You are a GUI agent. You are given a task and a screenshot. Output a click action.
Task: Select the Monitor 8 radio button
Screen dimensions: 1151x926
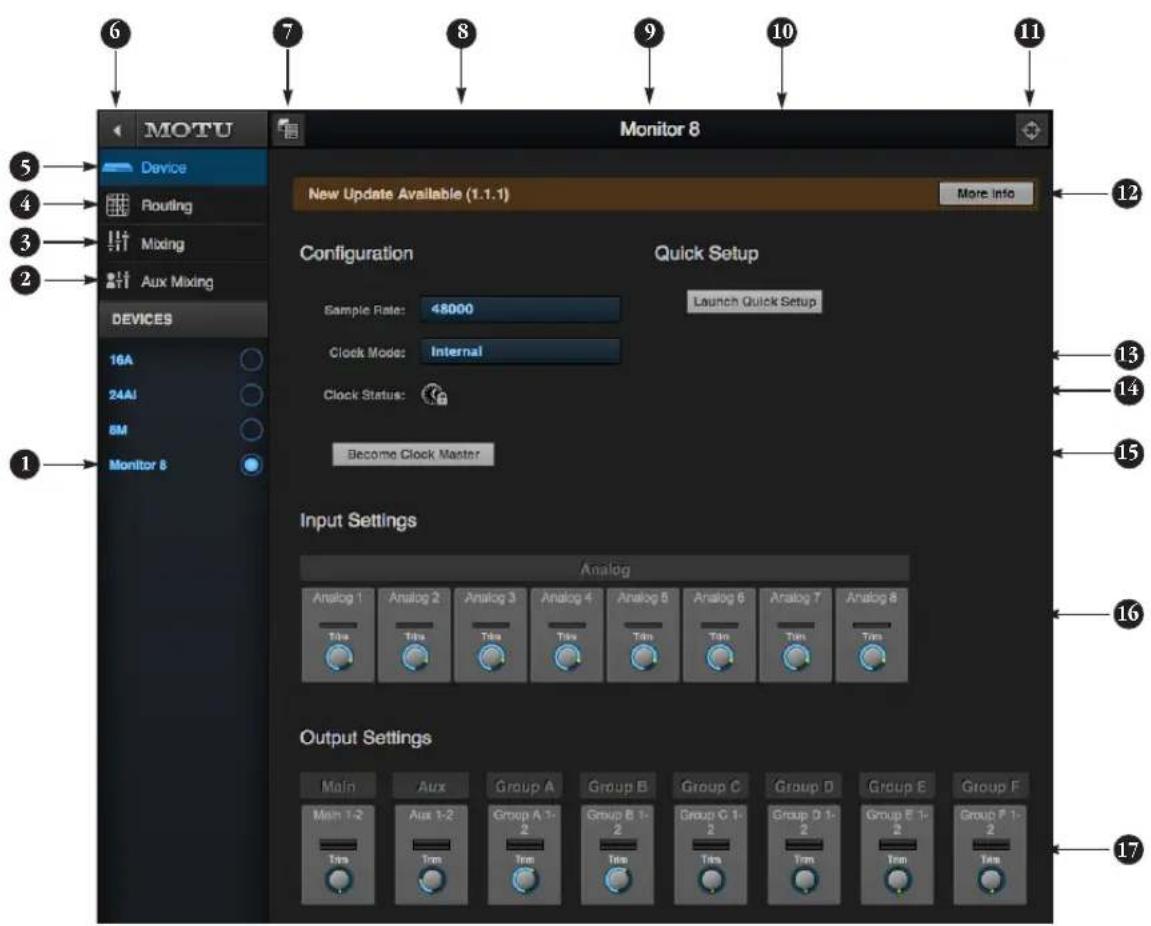pyautogui.click(x=251, y=465)
